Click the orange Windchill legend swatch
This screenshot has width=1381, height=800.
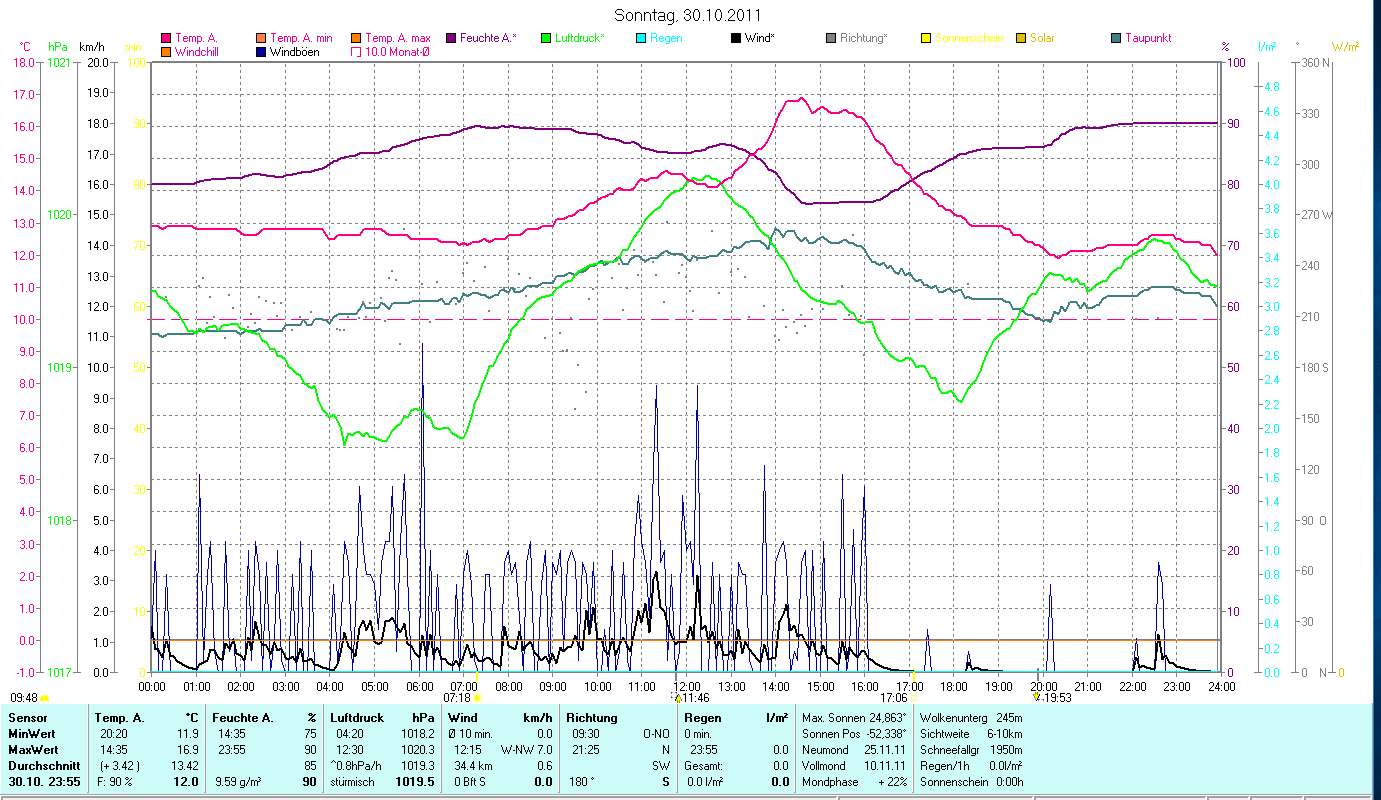(165, 51)
